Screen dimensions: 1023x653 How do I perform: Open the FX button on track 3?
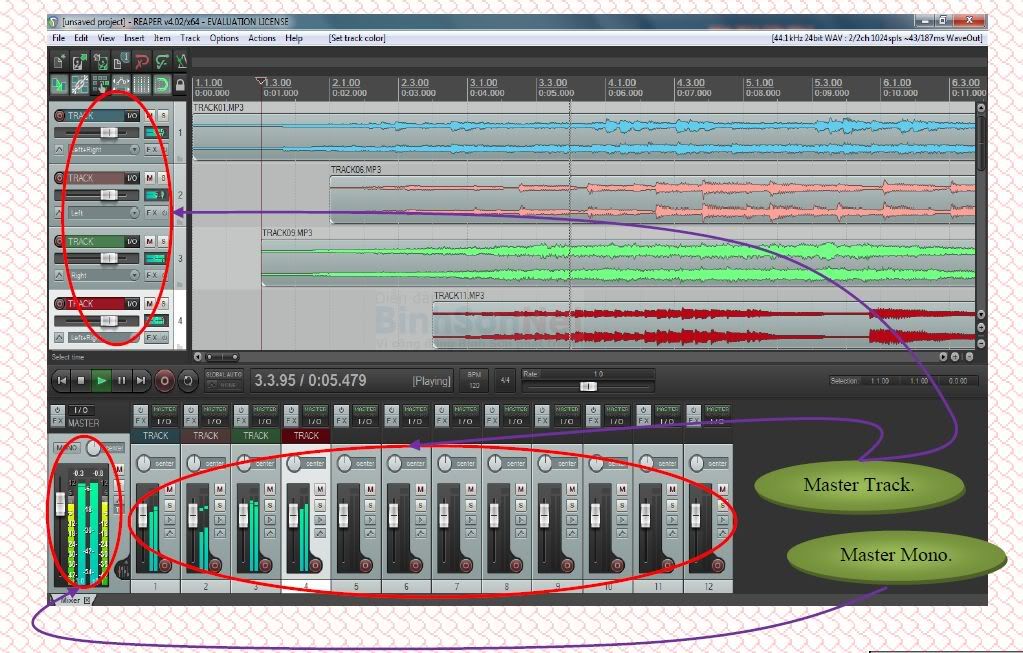(x=151, y=275)
